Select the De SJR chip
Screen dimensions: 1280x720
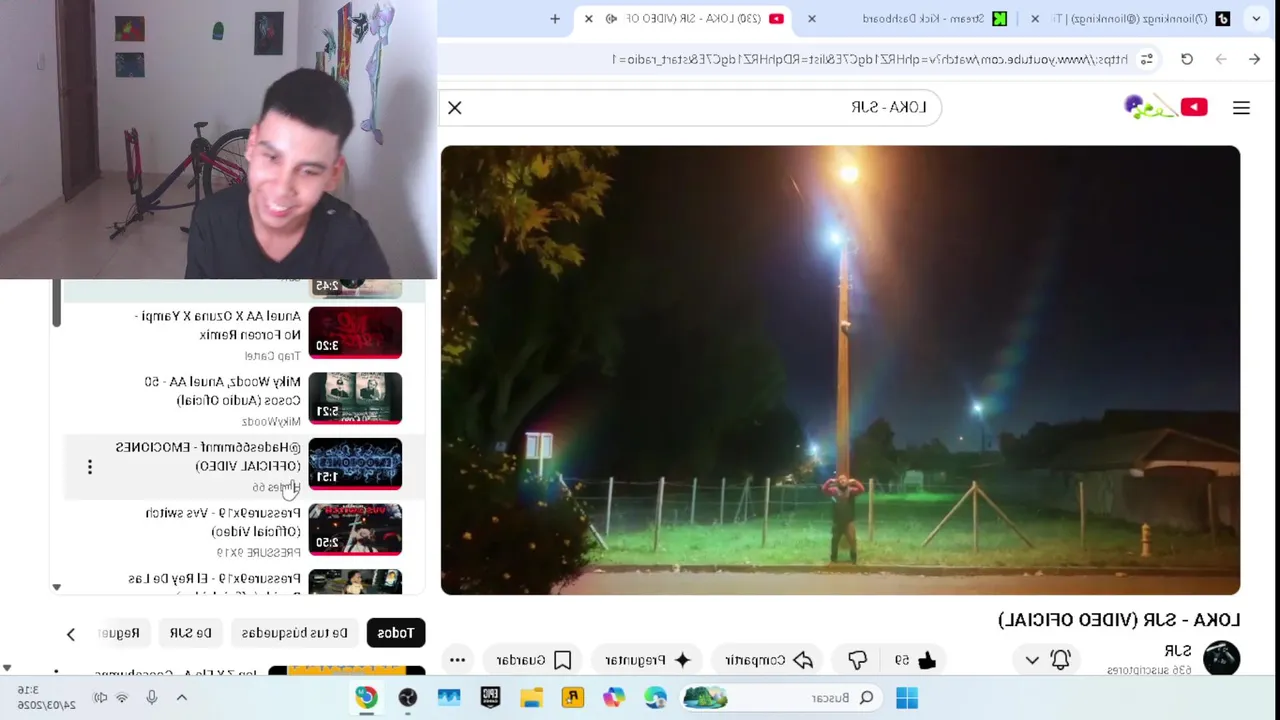click(190, 633)
